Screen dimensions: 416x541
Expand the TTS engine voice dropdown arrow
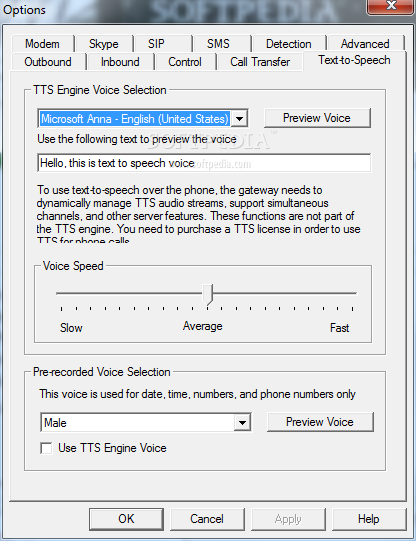(x=239, y=119)
